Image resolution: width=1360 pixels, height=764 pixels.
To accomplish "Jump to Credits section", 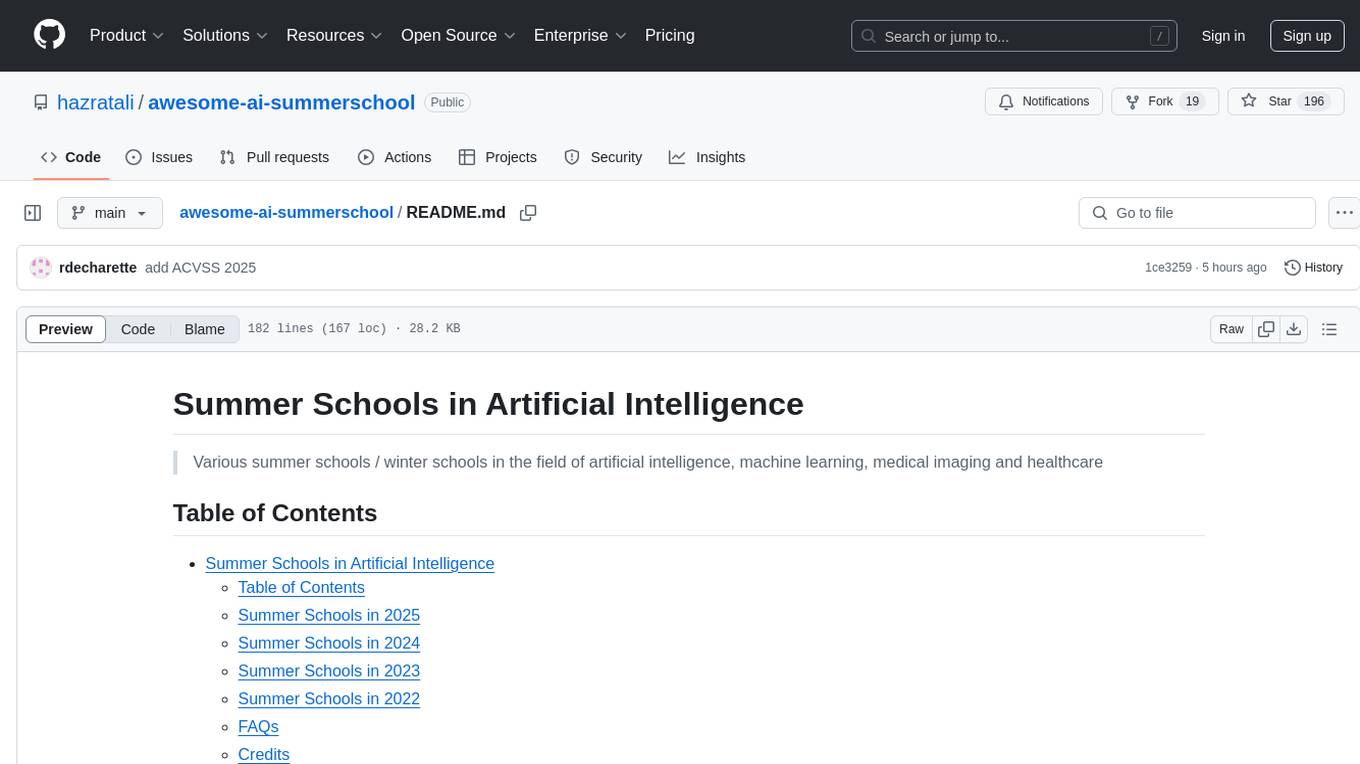I will (264, 755).
